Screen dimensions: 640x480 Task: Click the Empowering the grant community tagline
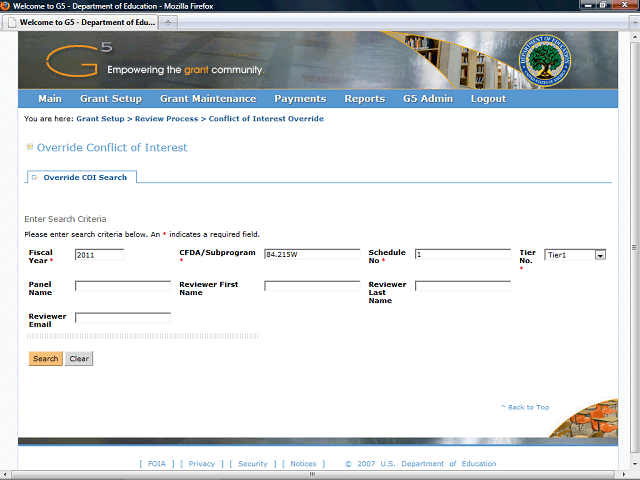click(186, 70)
